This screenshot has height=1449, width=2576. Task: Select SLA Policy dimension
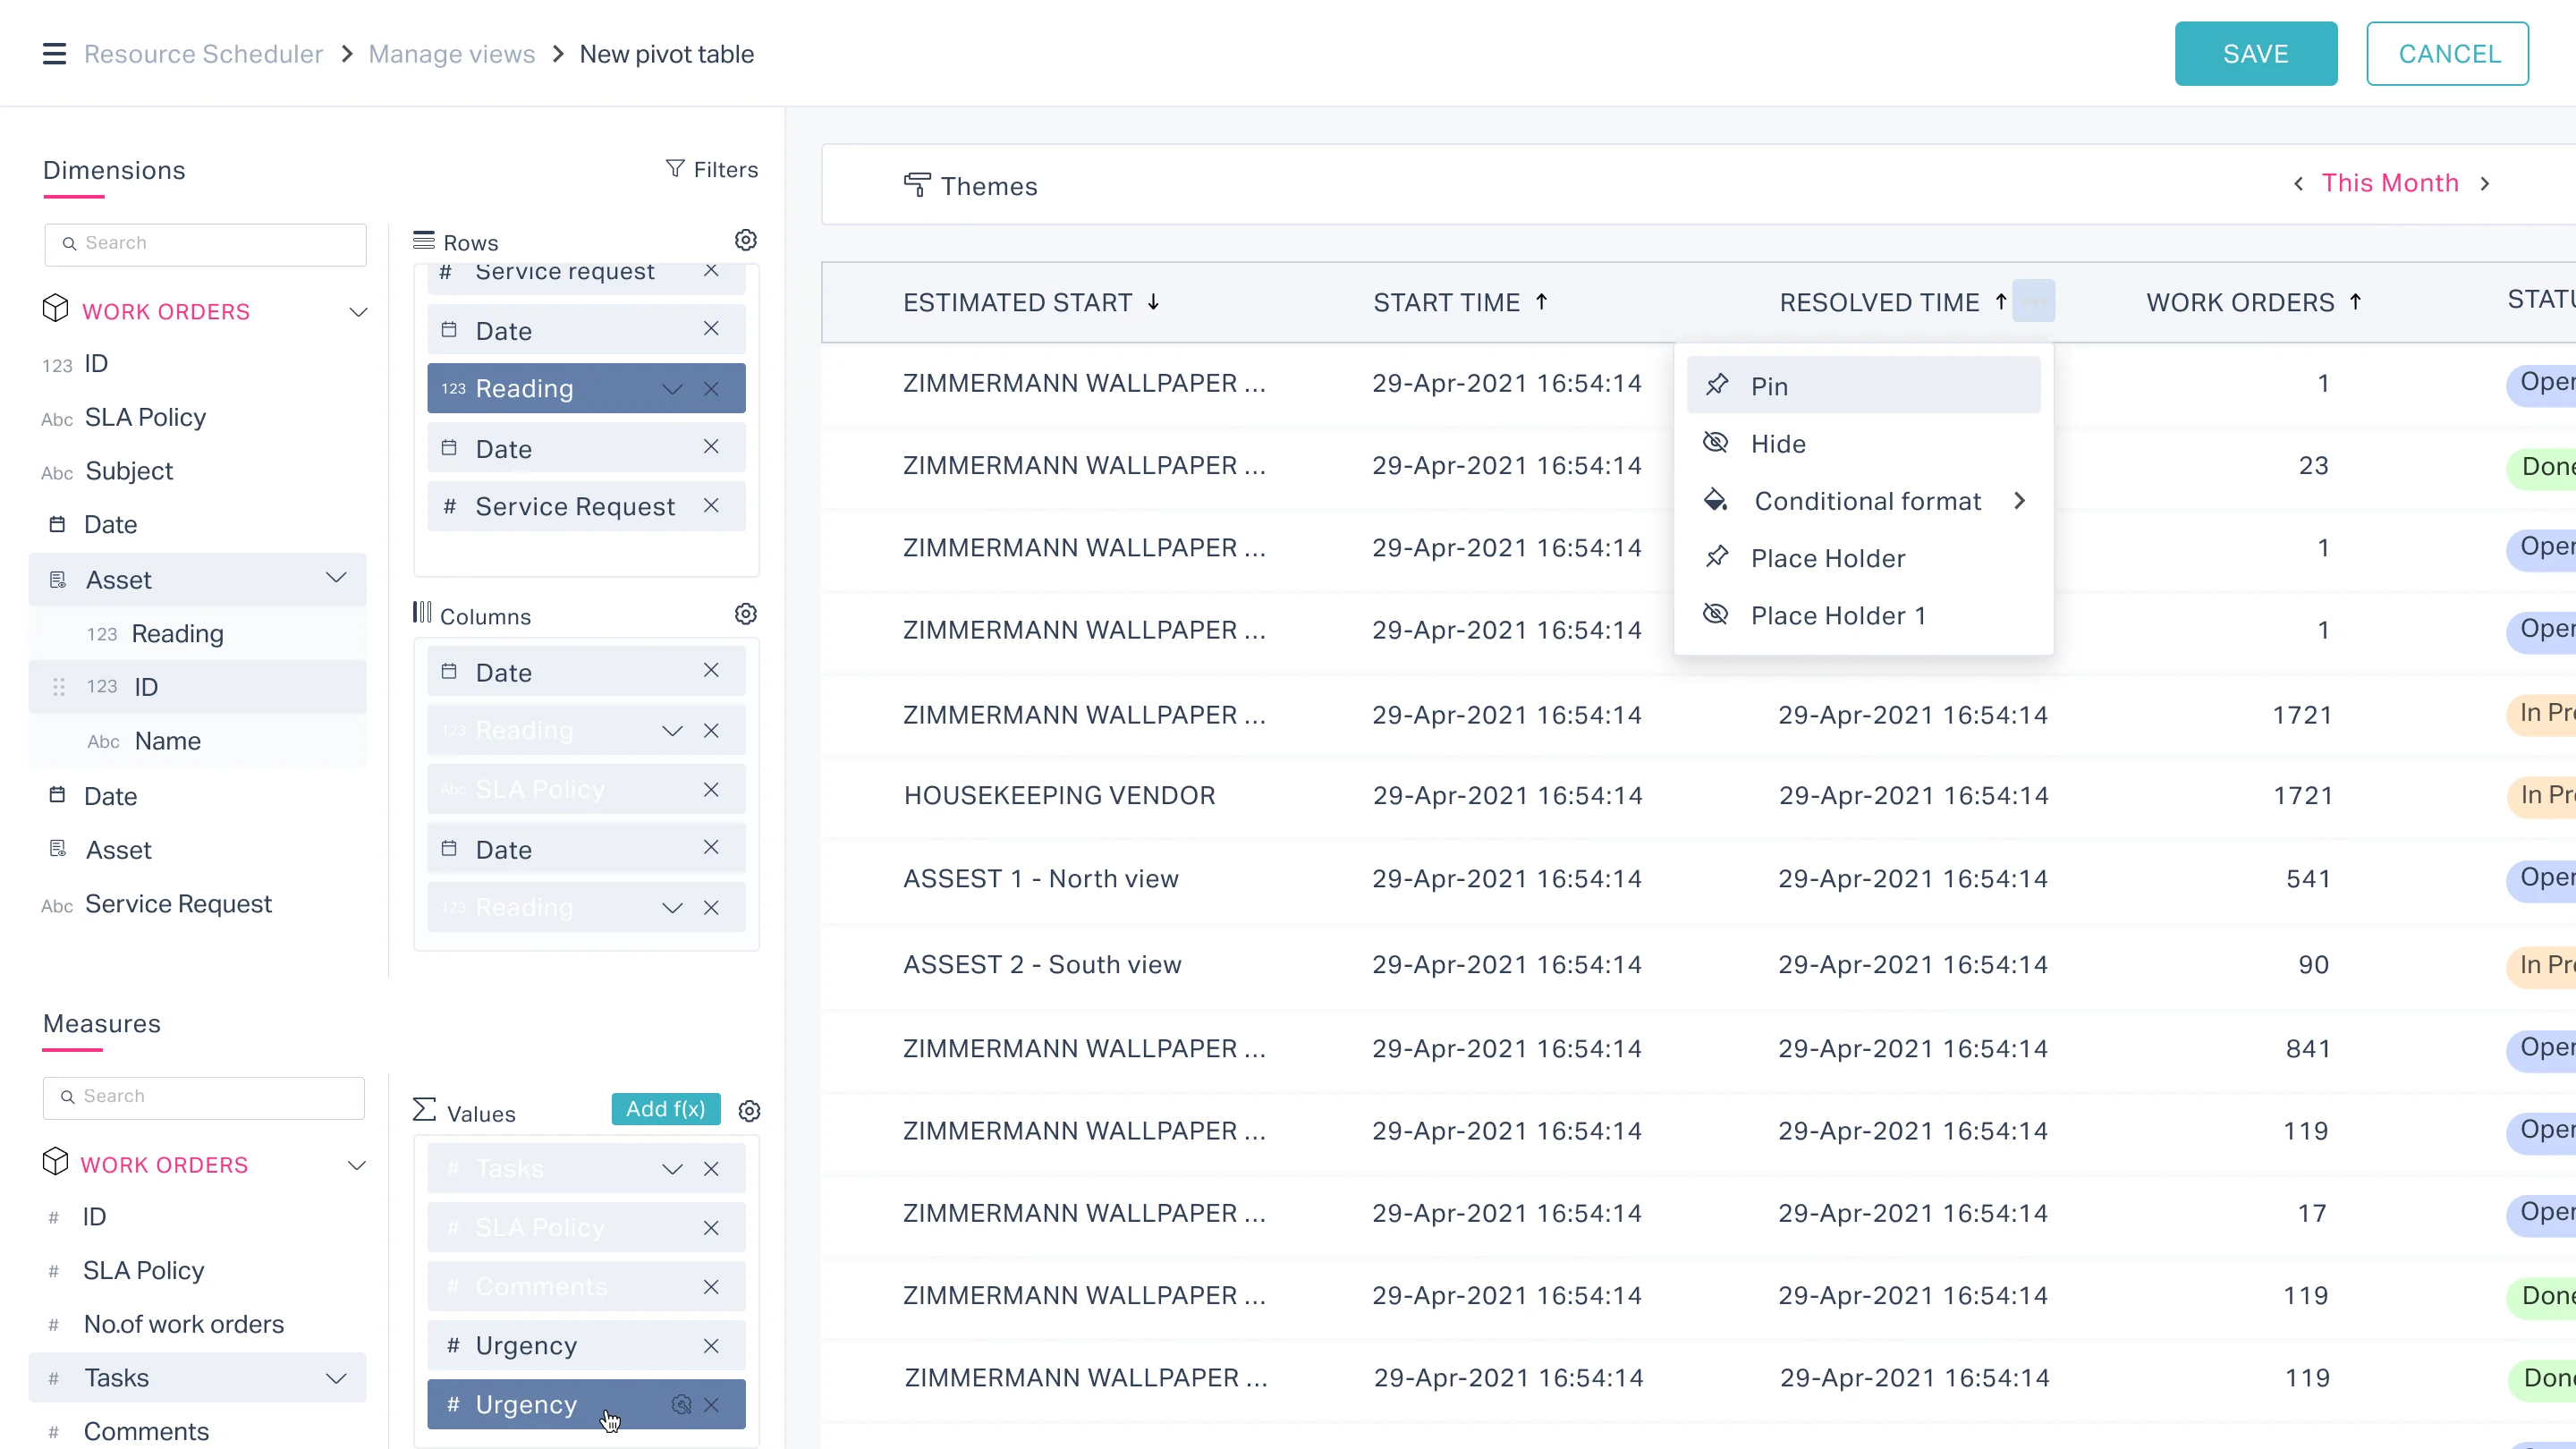pos(145,417)
